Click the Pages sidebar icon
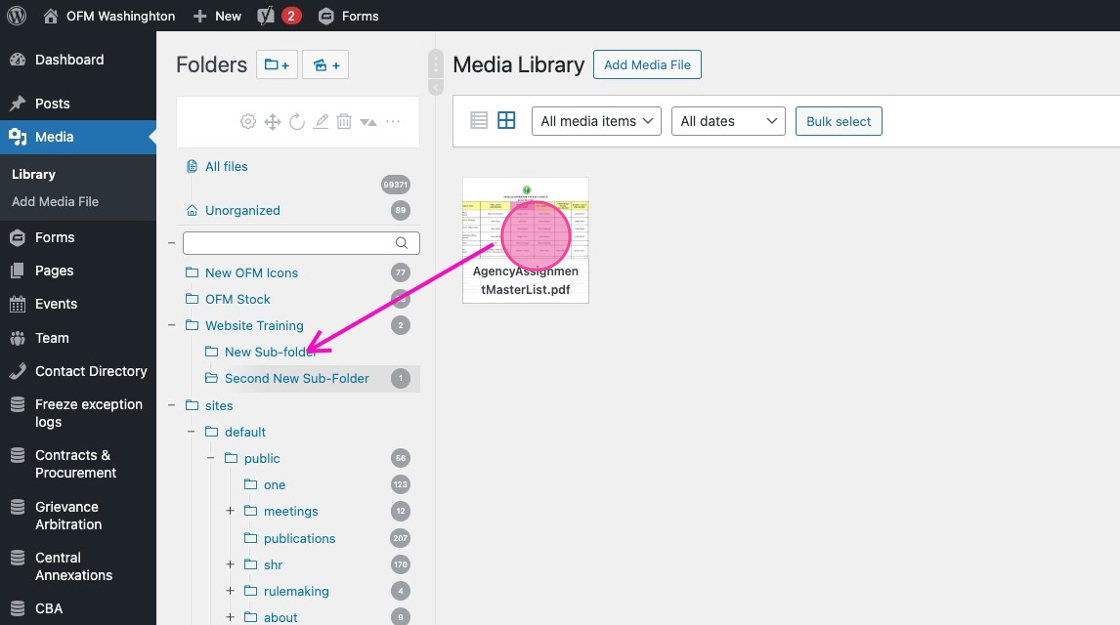 (18, 271)
